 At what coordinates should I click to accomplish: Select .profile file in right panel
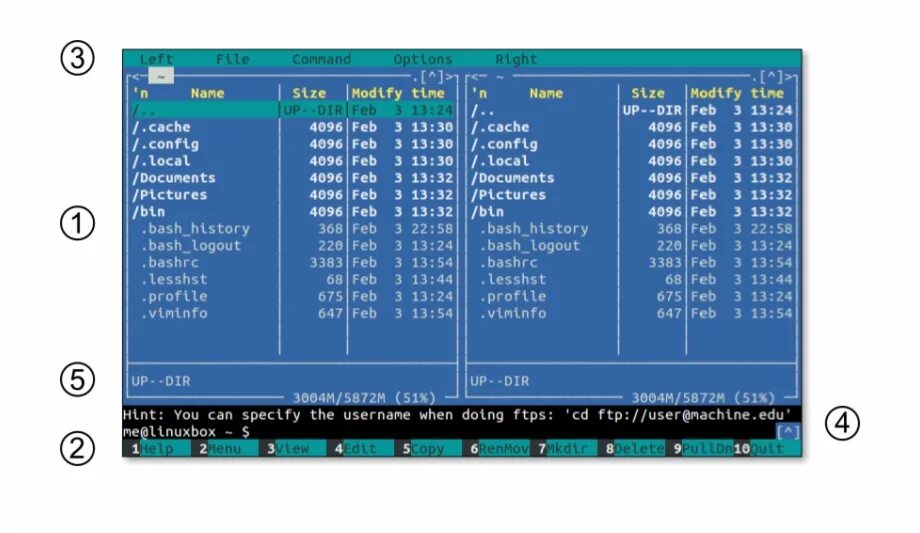pyautogui.click(x=631, y=297)
